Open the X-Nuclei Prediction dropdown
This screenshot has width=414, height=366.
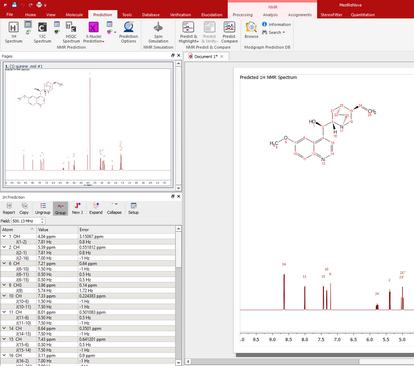coord(94,32)
